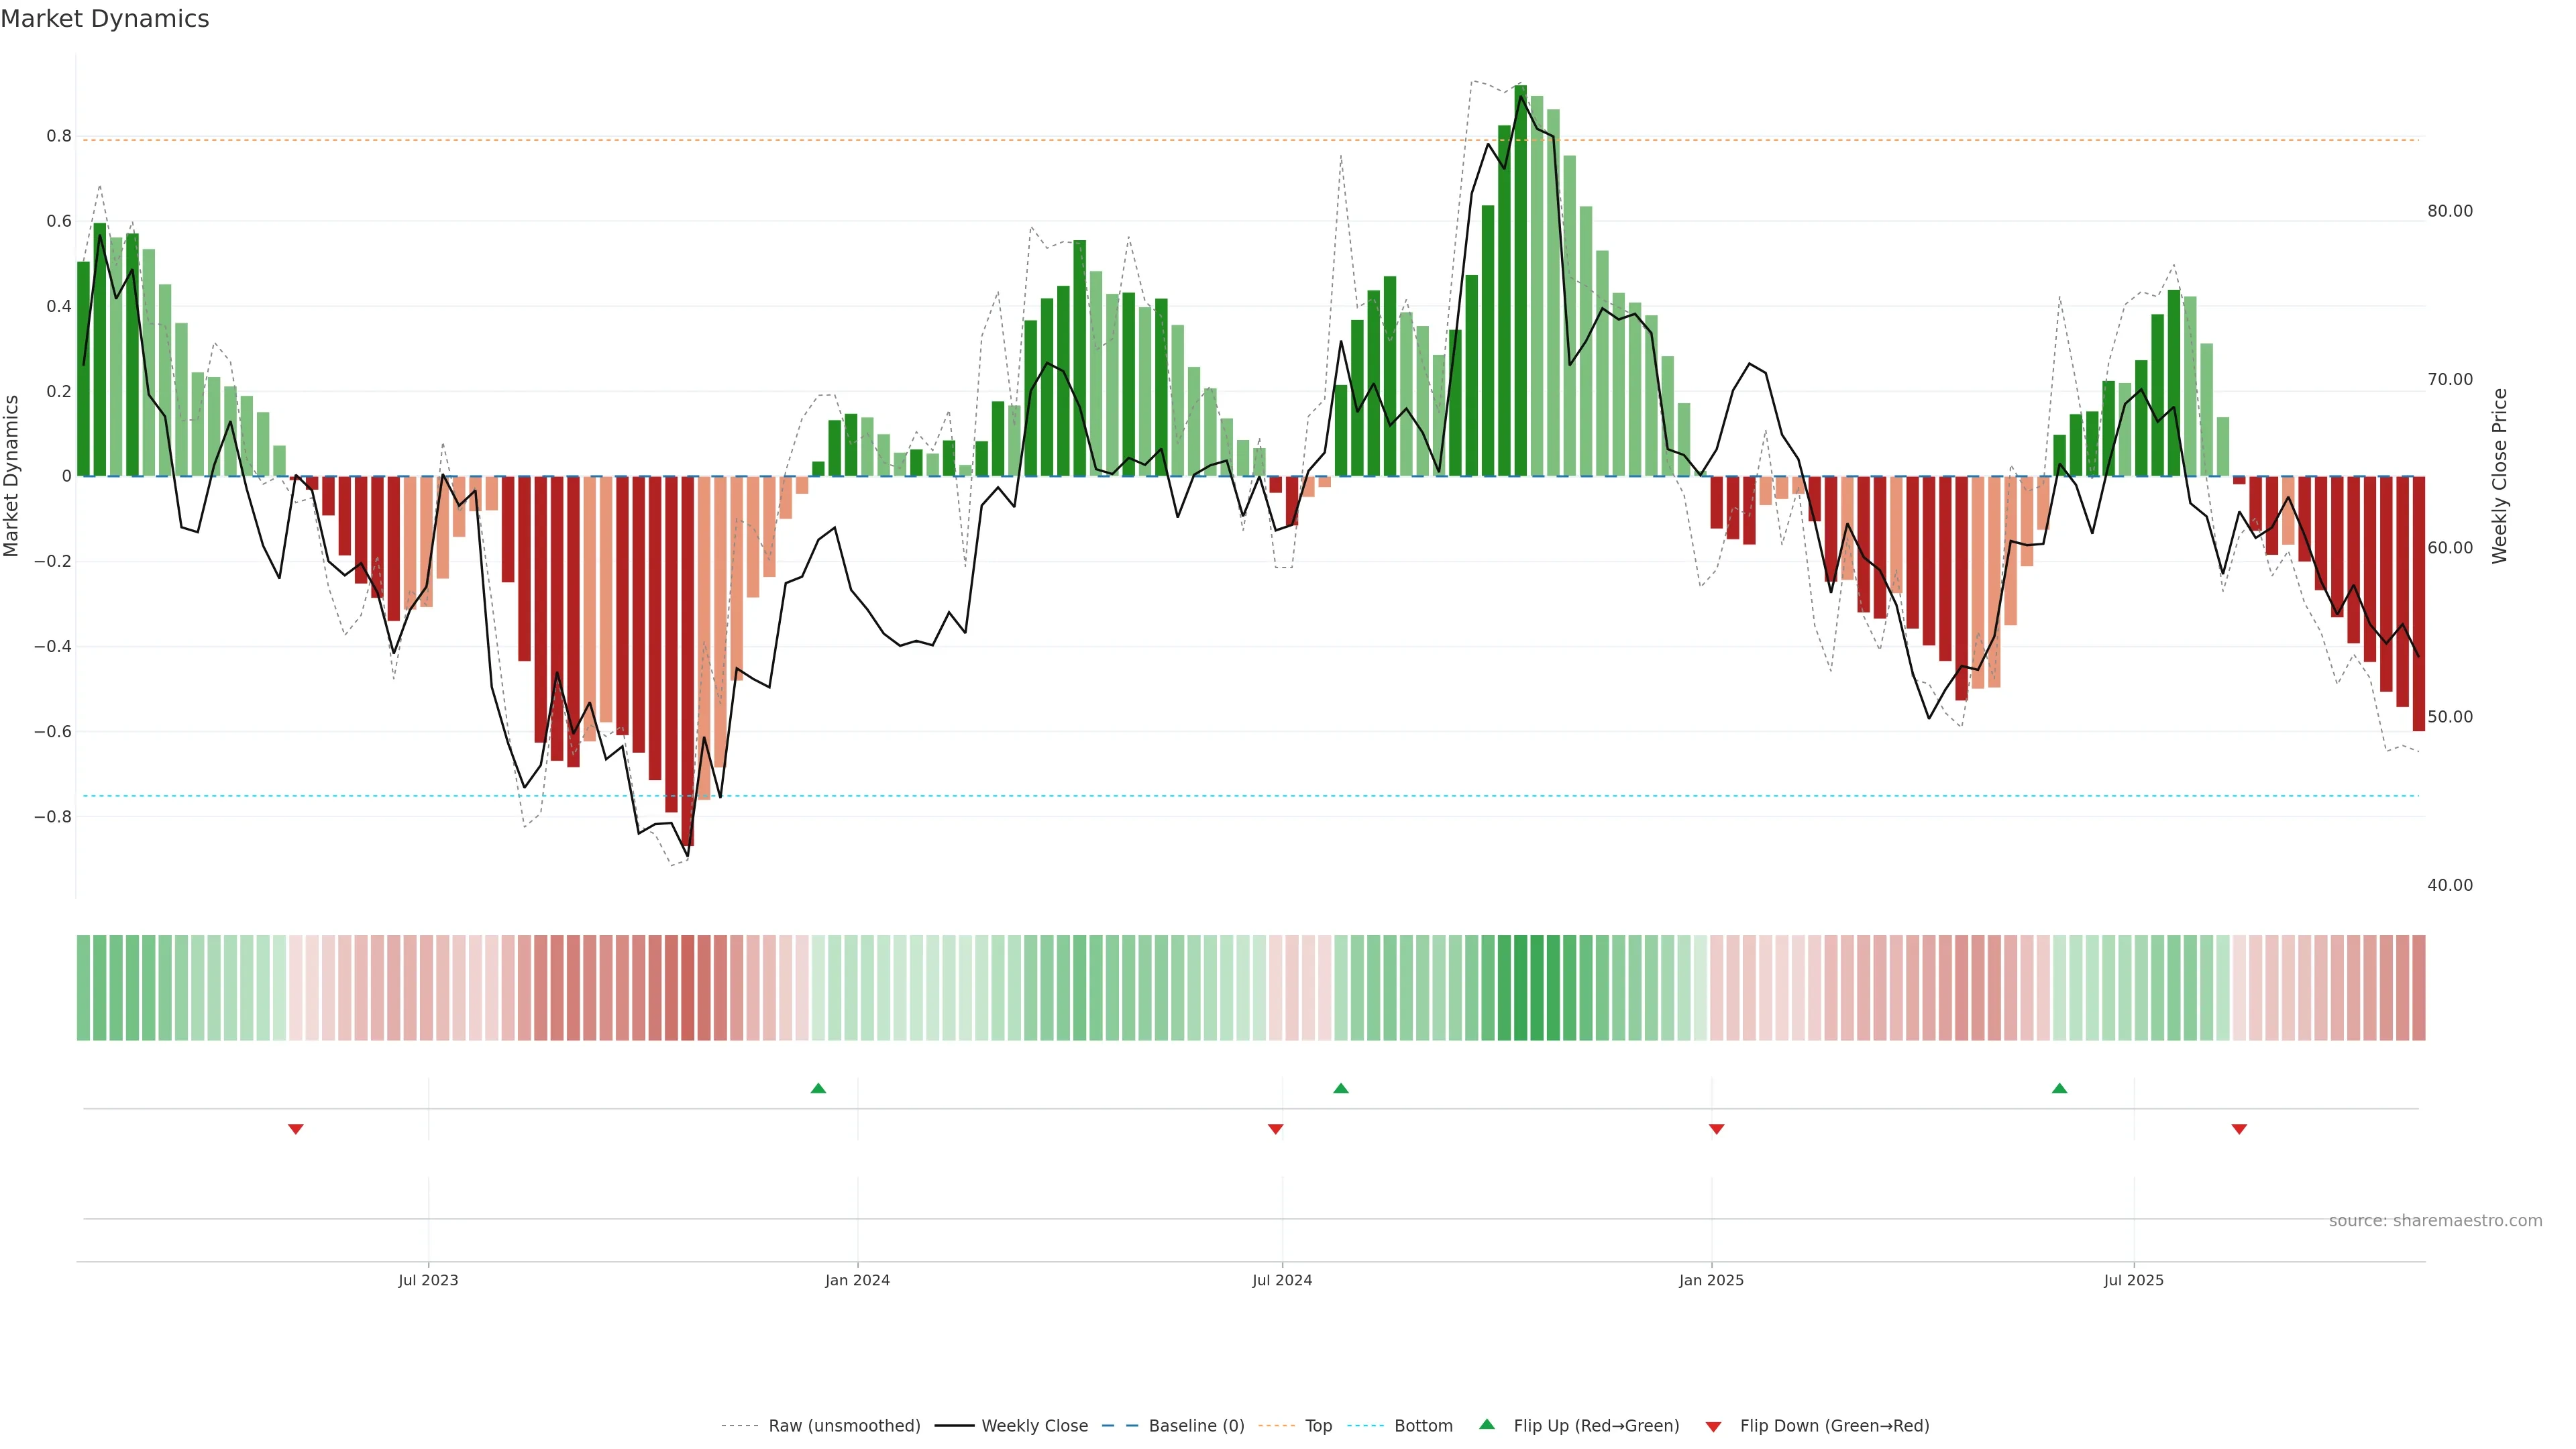Image resolution: width=2576 pixels, height=1449 pixels.
Task: Toggle the Weekly Close legend entry
Action: 1034,1426
